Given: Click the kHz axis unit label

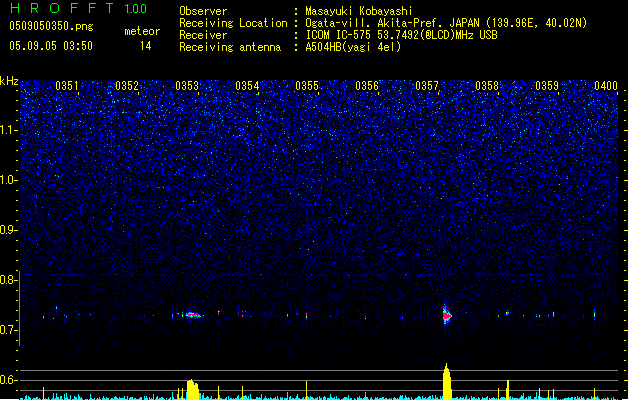Looking at the screenshot, I should click(9, 81).
